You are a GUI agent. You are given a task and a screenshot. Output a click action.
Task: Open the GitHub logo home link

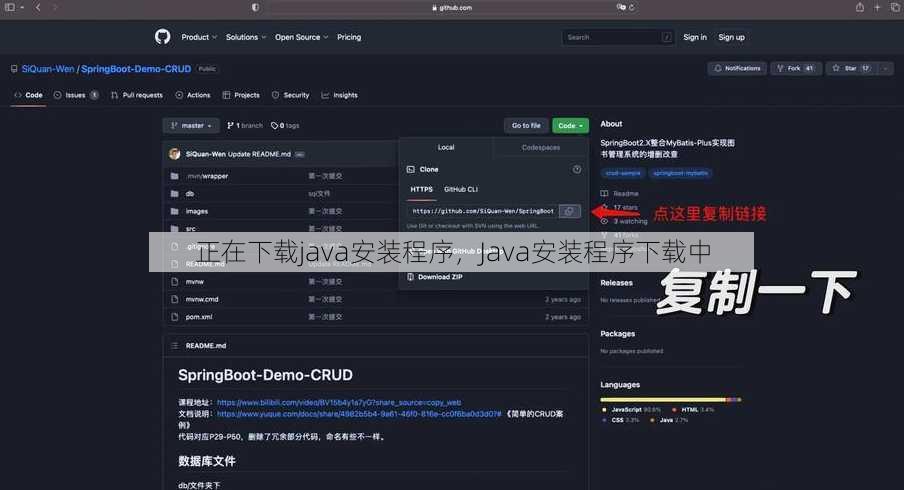pyautogui.click(x=163, y=37)
